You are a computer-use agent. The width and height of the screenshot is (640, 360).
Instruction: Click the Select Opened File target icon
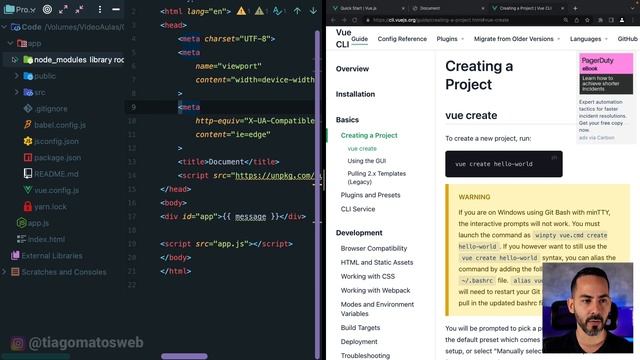47,9
